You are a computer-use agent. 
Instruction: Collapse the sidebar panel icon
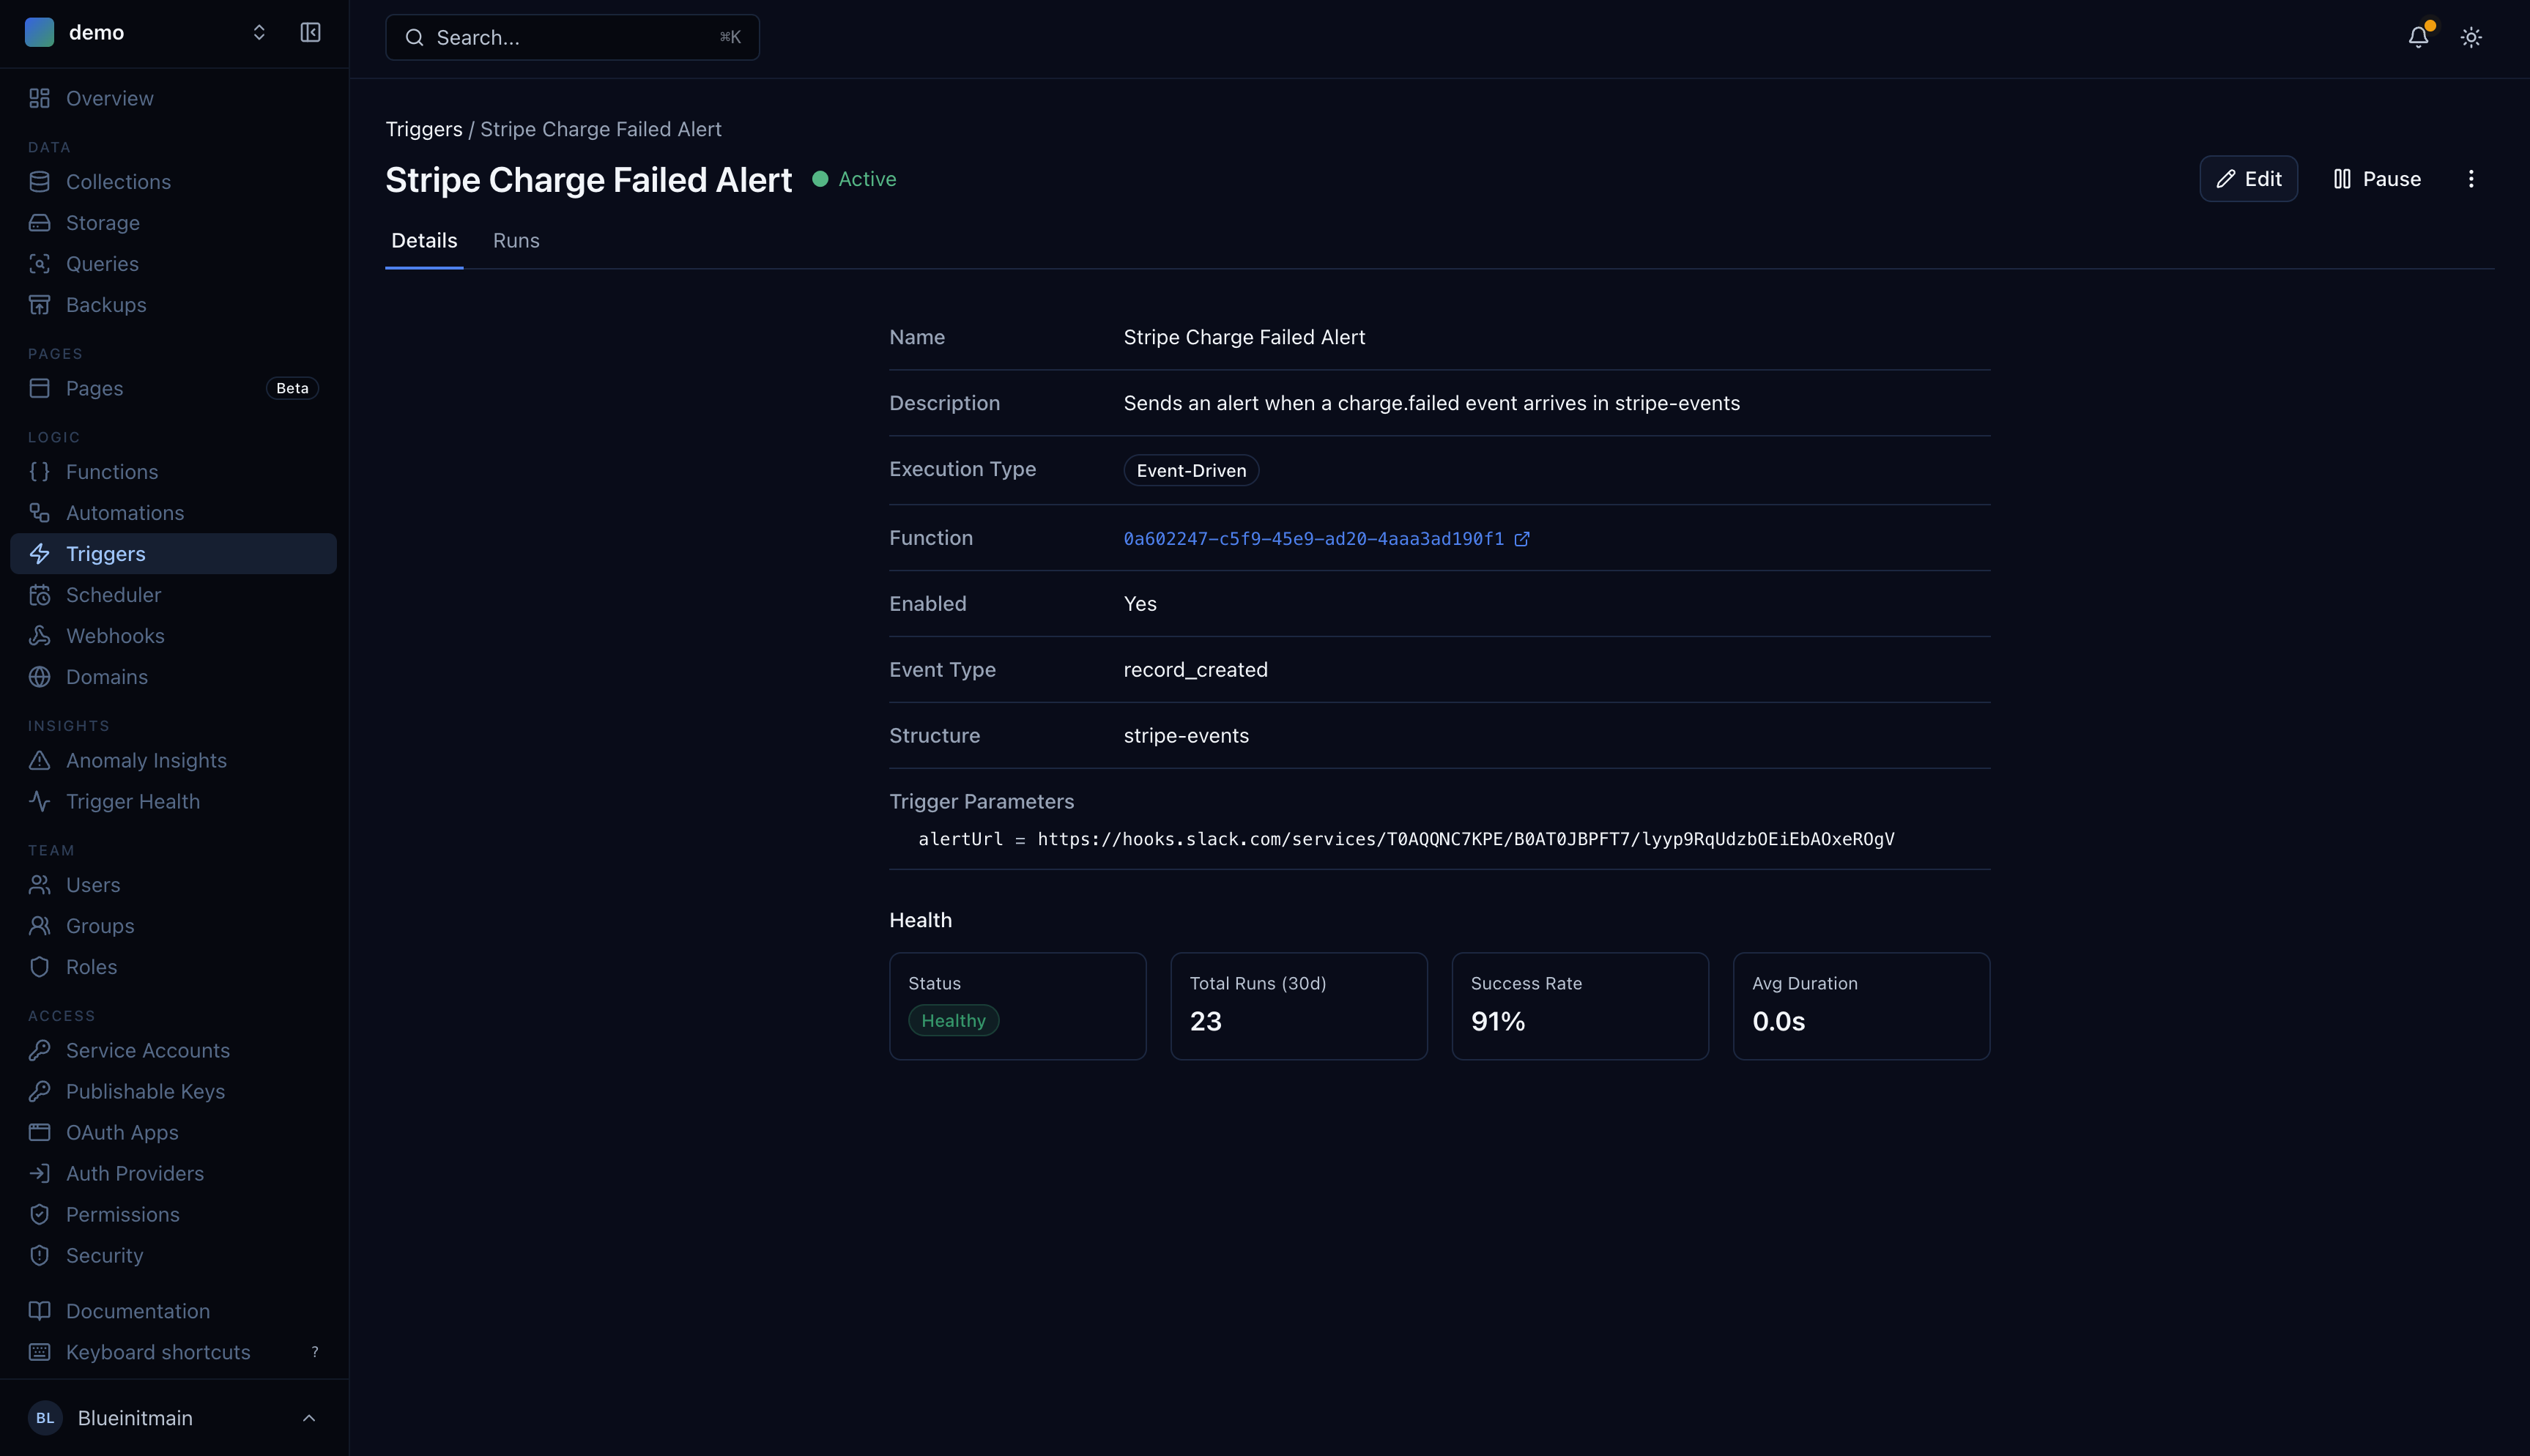click(x=310, y=32)
